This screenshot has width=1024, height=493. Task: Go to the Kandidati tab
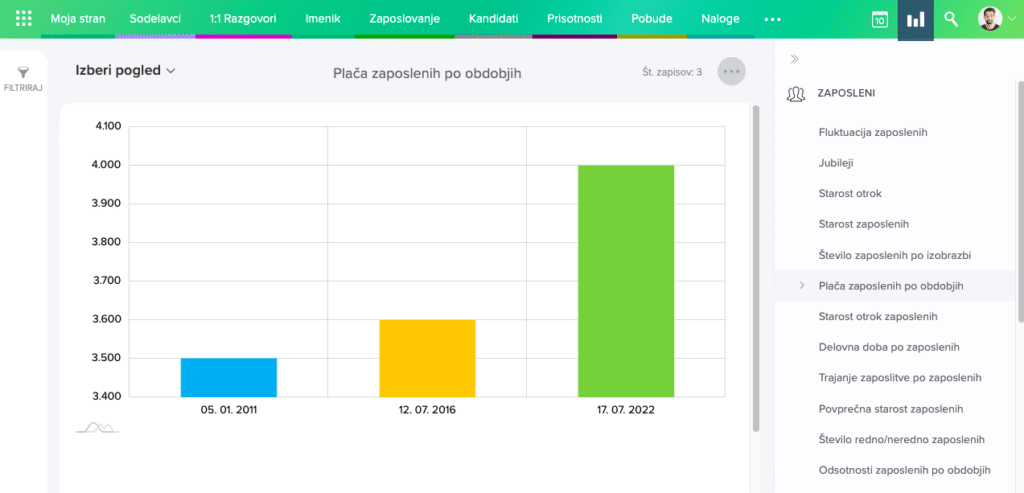click(493, 19)
